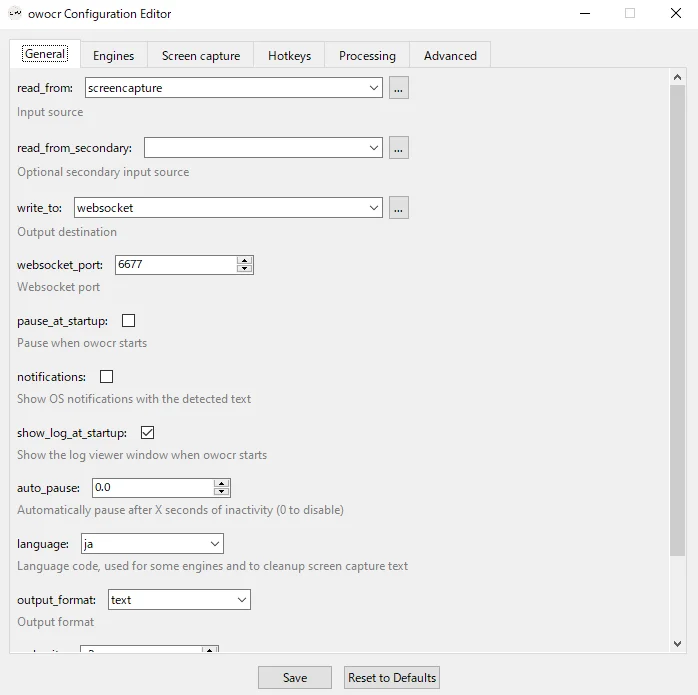The width and height of the screenshot is (698, 695).
Task: Open the Hotkeys tab
Action: pos(289,56)
